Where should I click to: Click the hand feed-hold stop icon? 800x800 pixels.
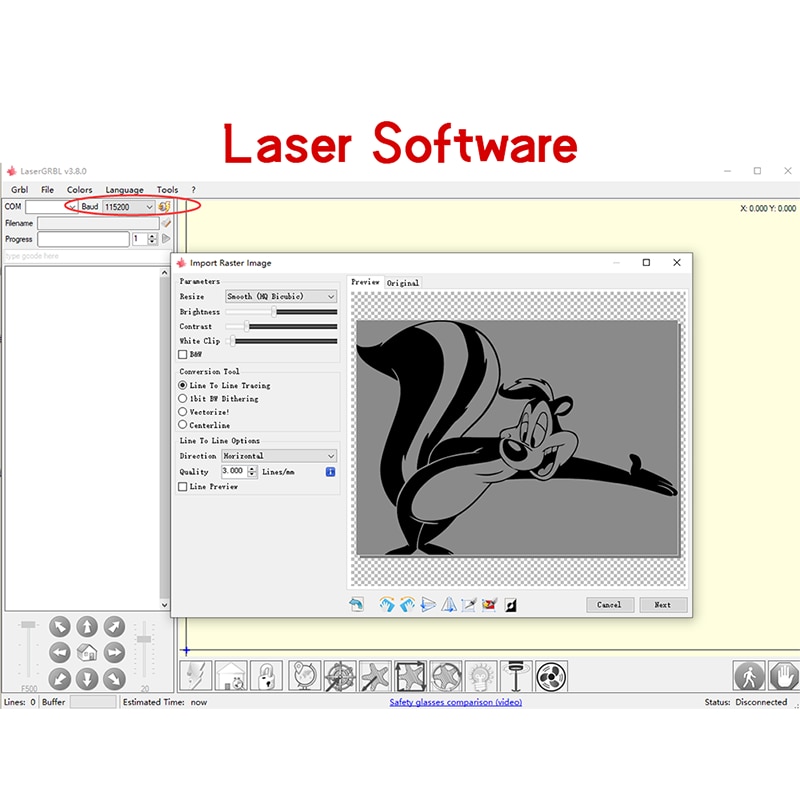click(x=784, y=676)
